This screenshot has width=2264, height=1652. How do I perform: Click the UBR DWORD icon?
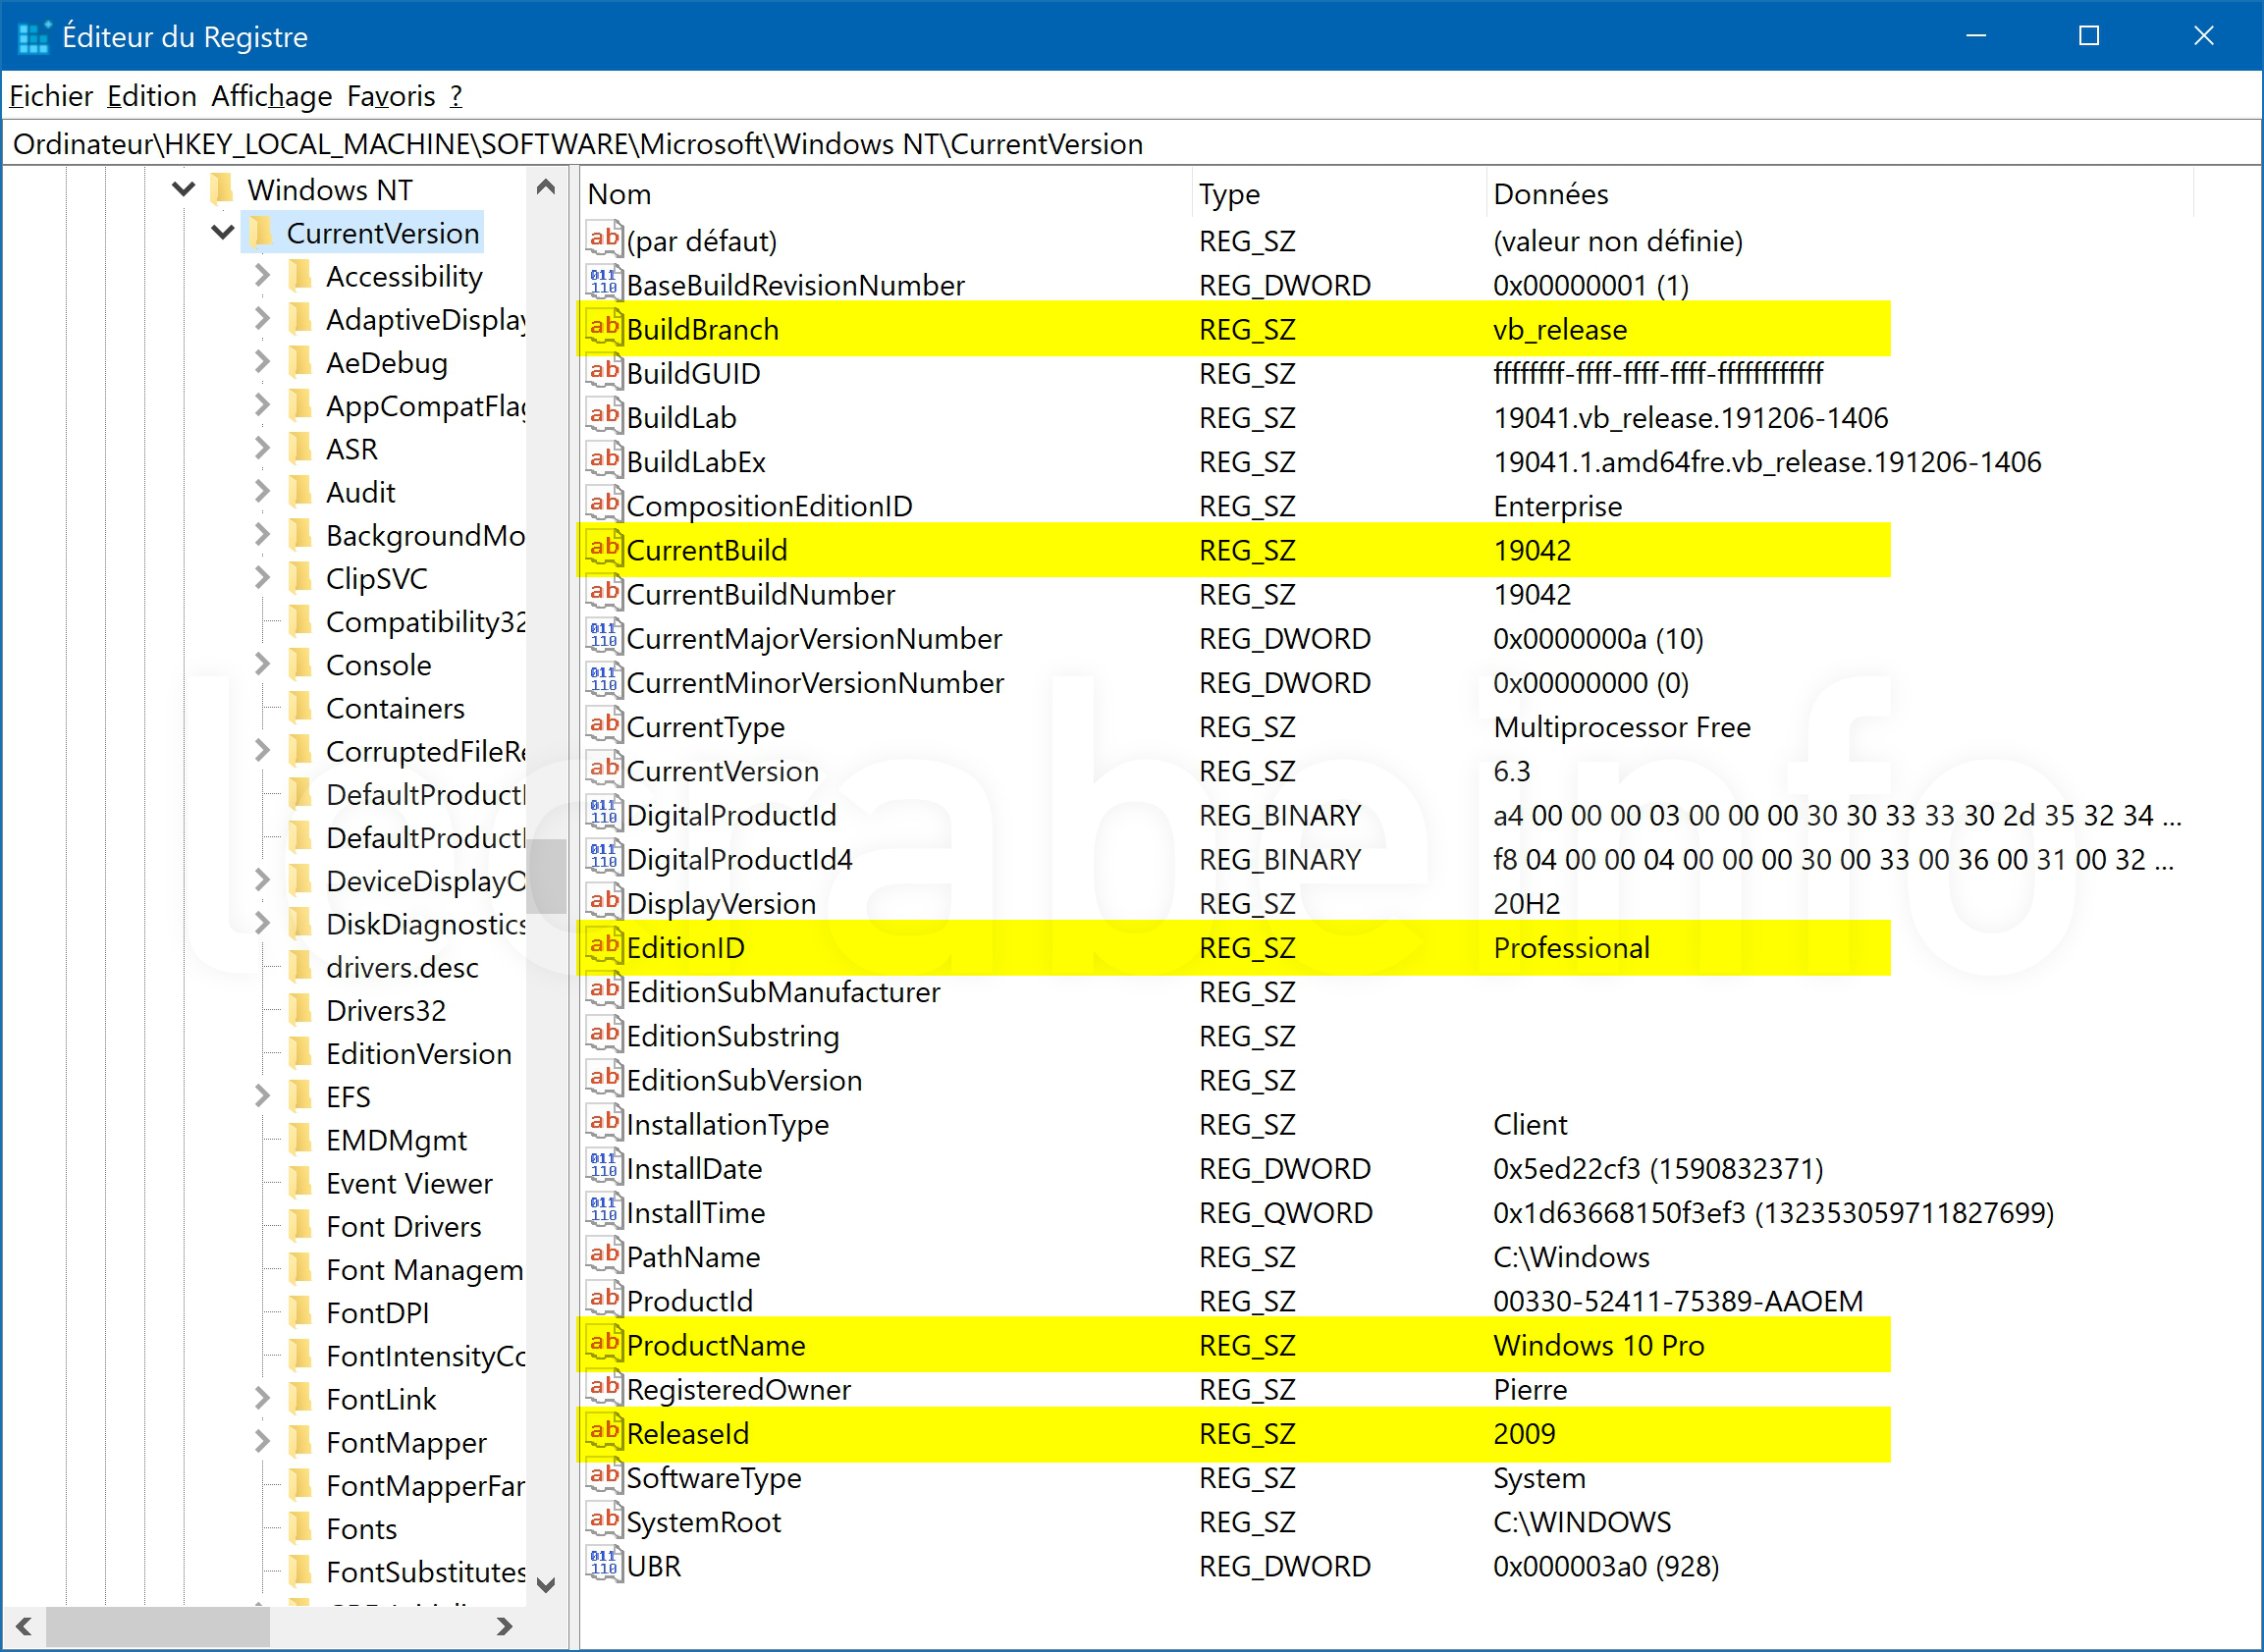[x=604, y=1565]
